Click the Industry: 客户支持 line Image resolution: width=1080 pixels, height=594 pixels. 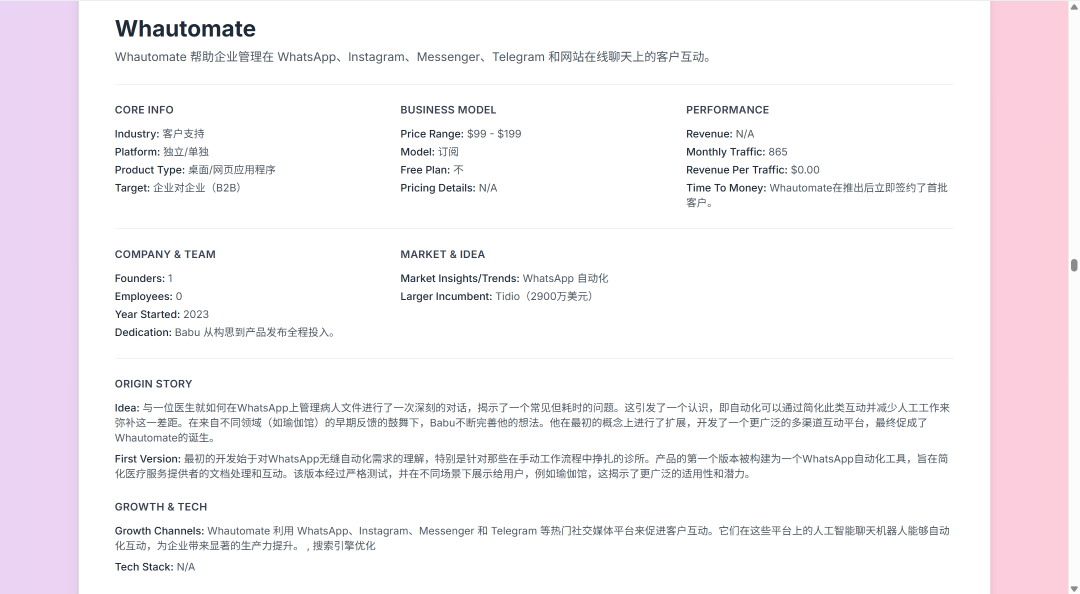[159, 134]
